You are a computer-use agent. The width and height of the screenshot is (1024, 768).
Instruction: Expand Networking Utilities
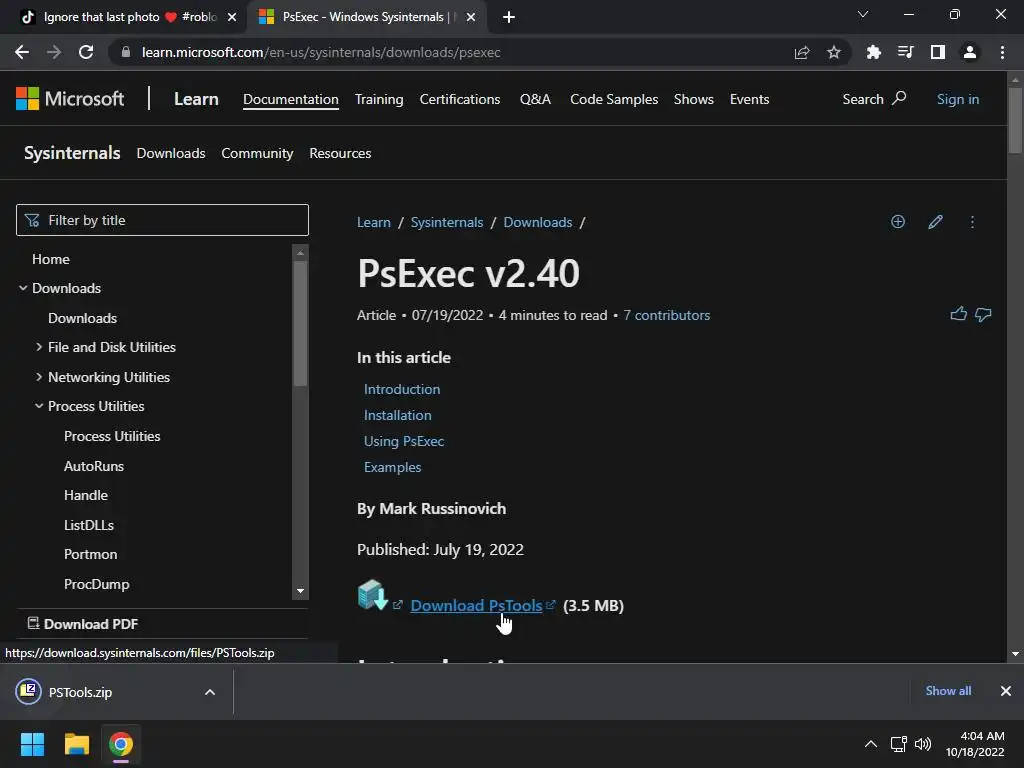39,377
